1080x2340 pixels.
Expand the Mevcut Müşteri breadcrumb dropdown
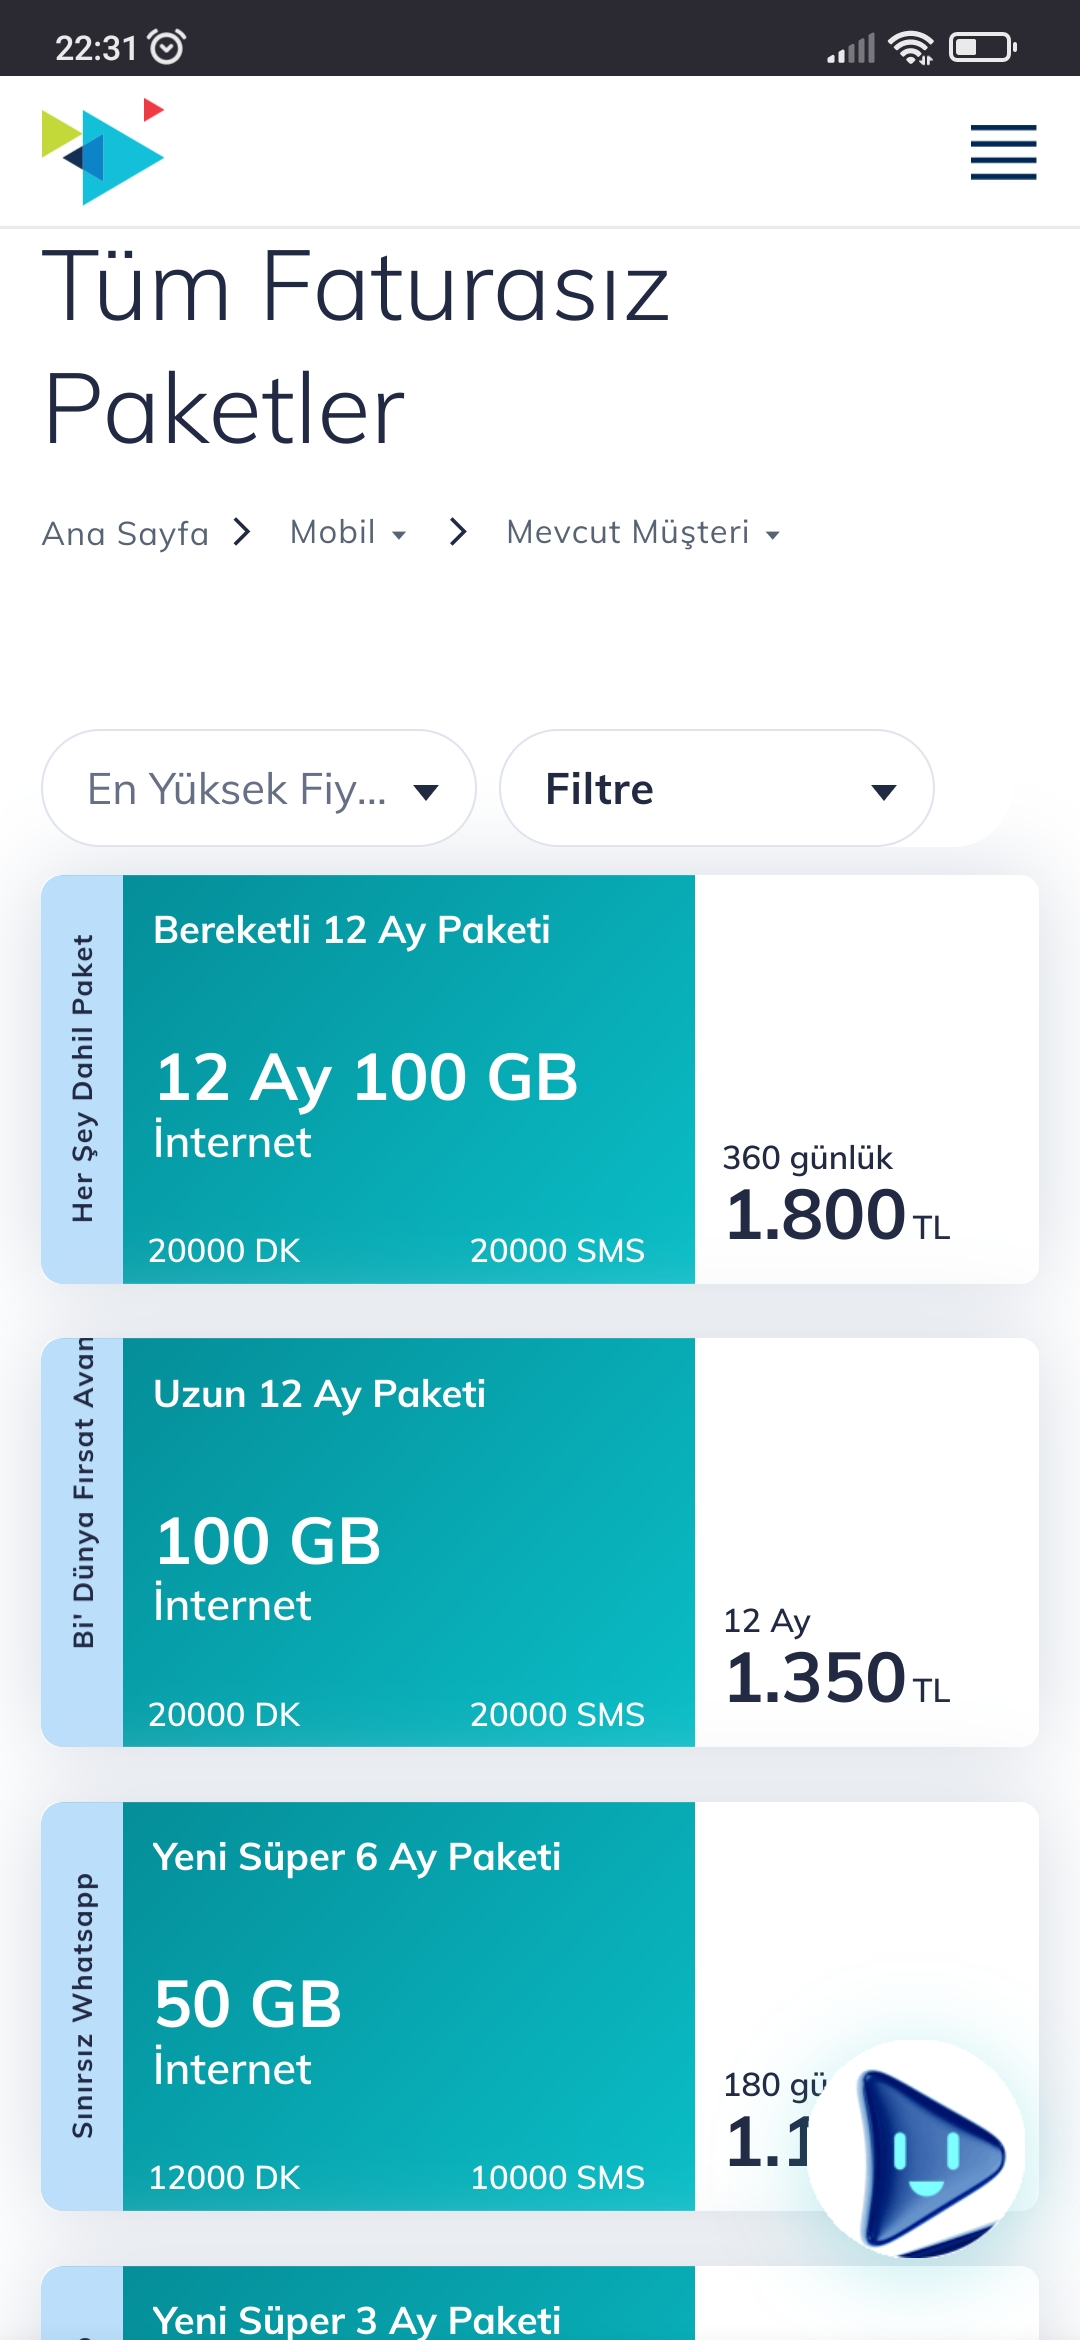tap(643, 532)
